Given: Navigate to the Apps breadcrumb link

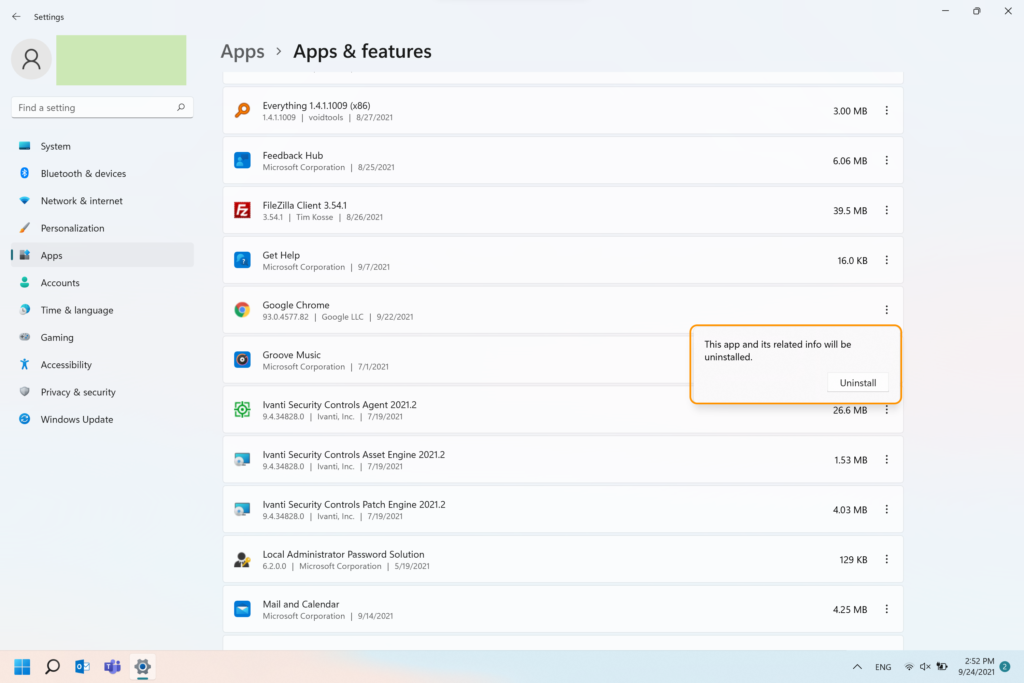Looking at the screenshot, I should pos(242,52).
